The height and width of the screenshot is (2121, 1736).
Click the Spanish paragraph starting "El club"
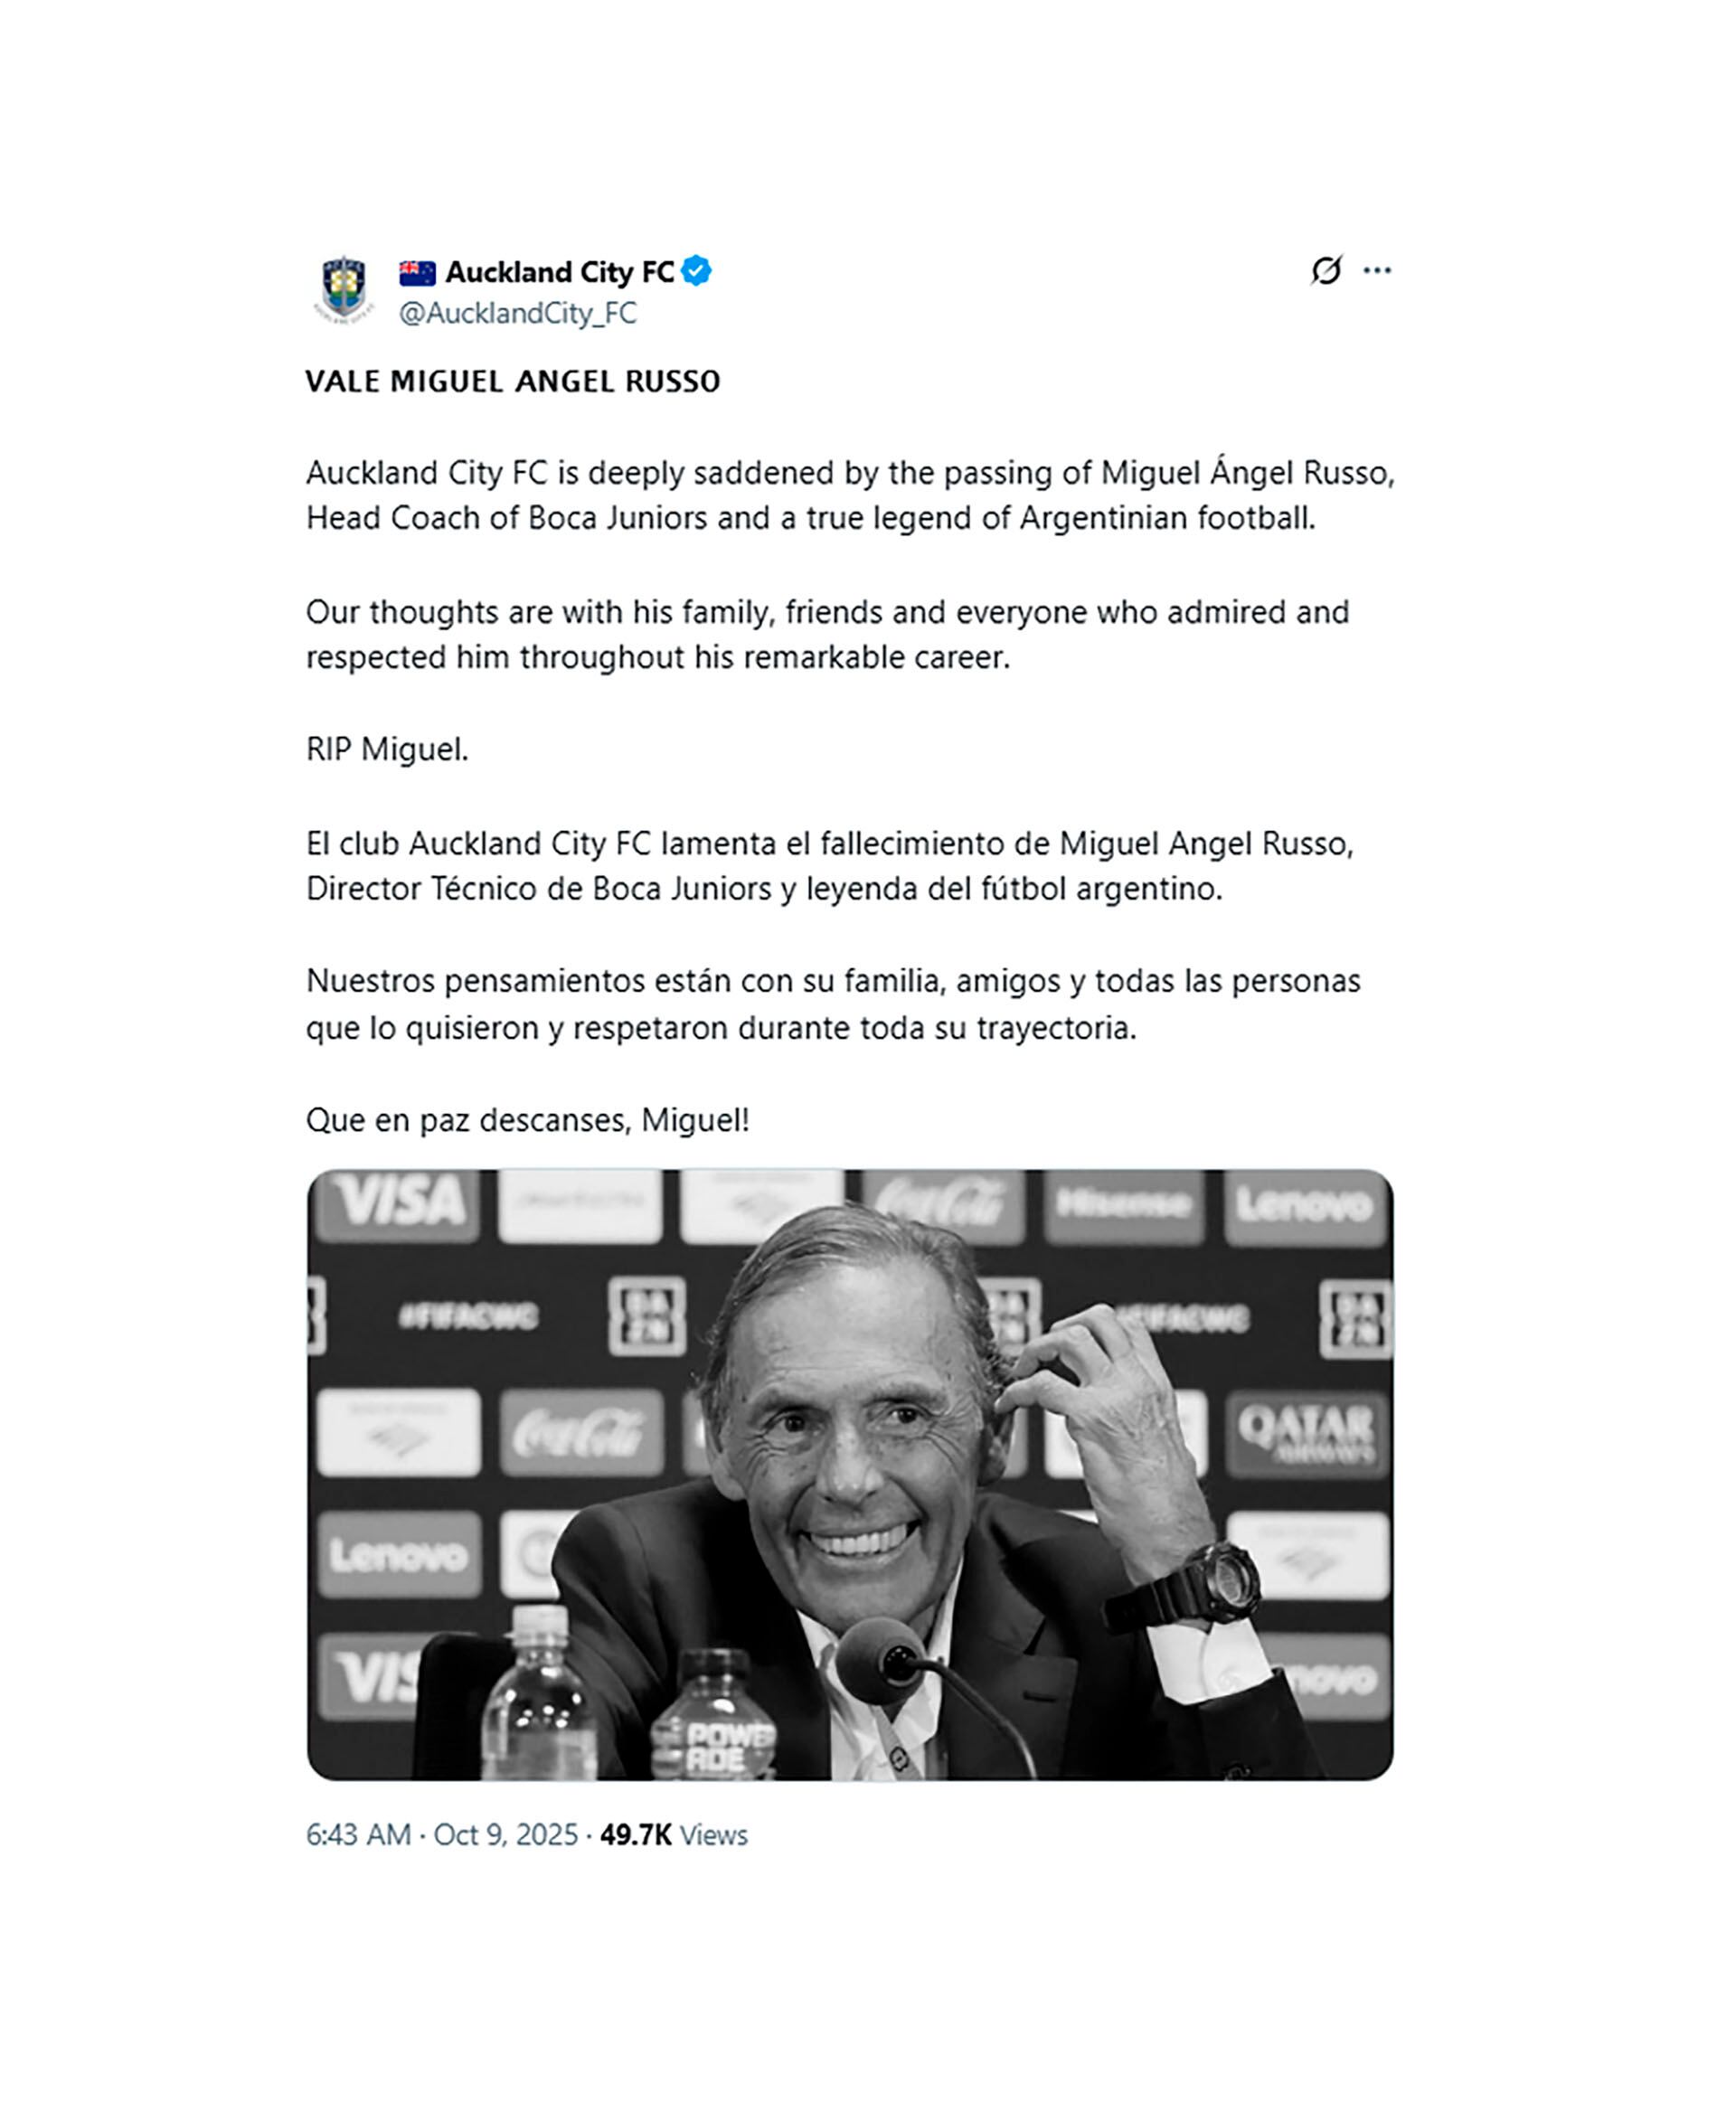829,866
